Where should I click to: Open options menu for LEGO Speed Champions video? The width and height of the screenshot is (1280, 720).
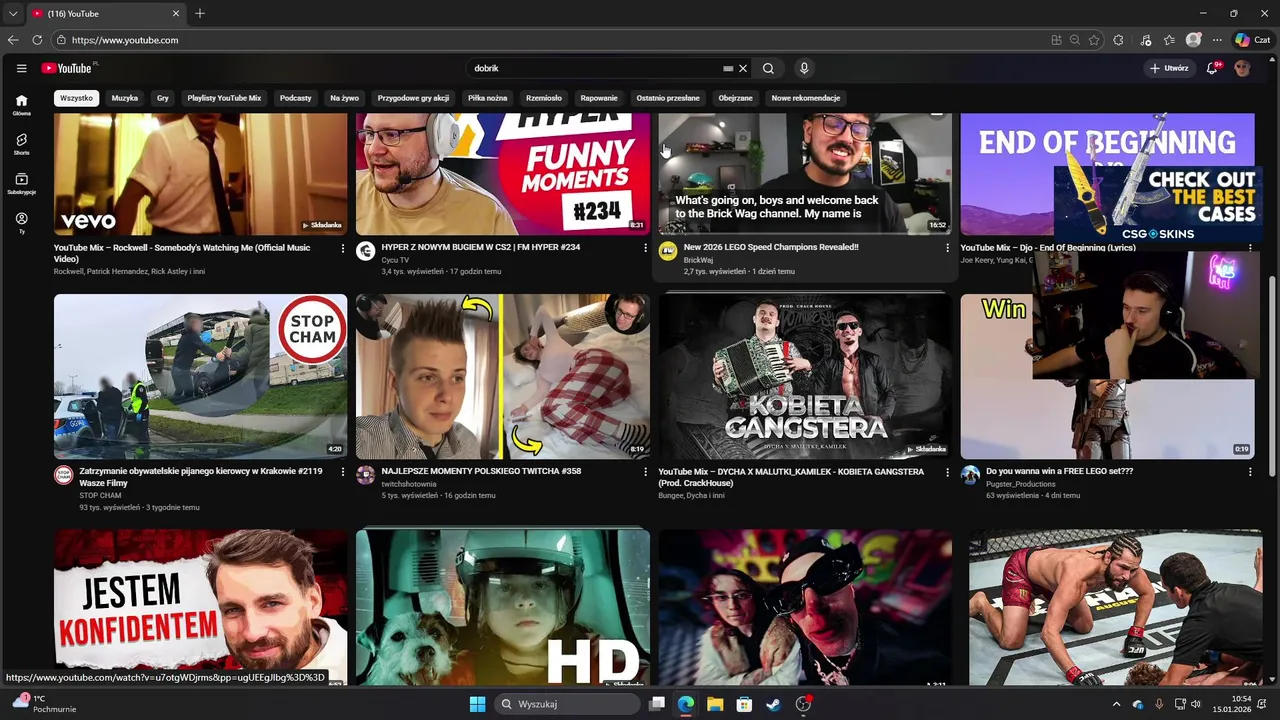(x=947, y=248)
